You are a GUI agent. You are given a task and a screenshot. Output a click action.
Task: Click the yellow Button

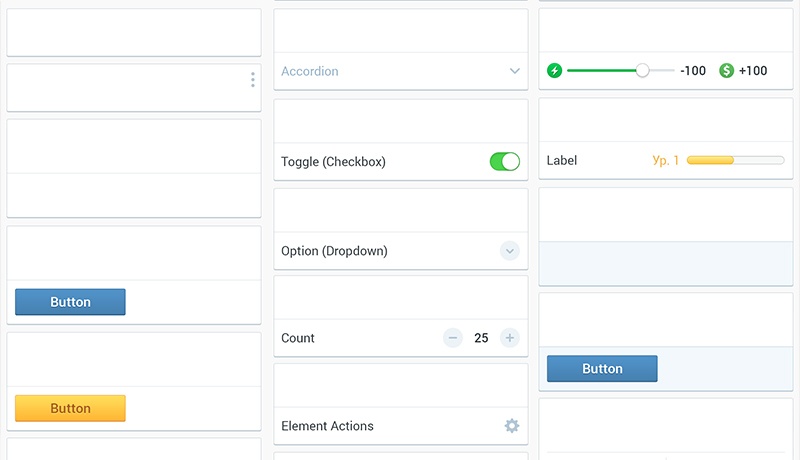click(x=70, y=408)
